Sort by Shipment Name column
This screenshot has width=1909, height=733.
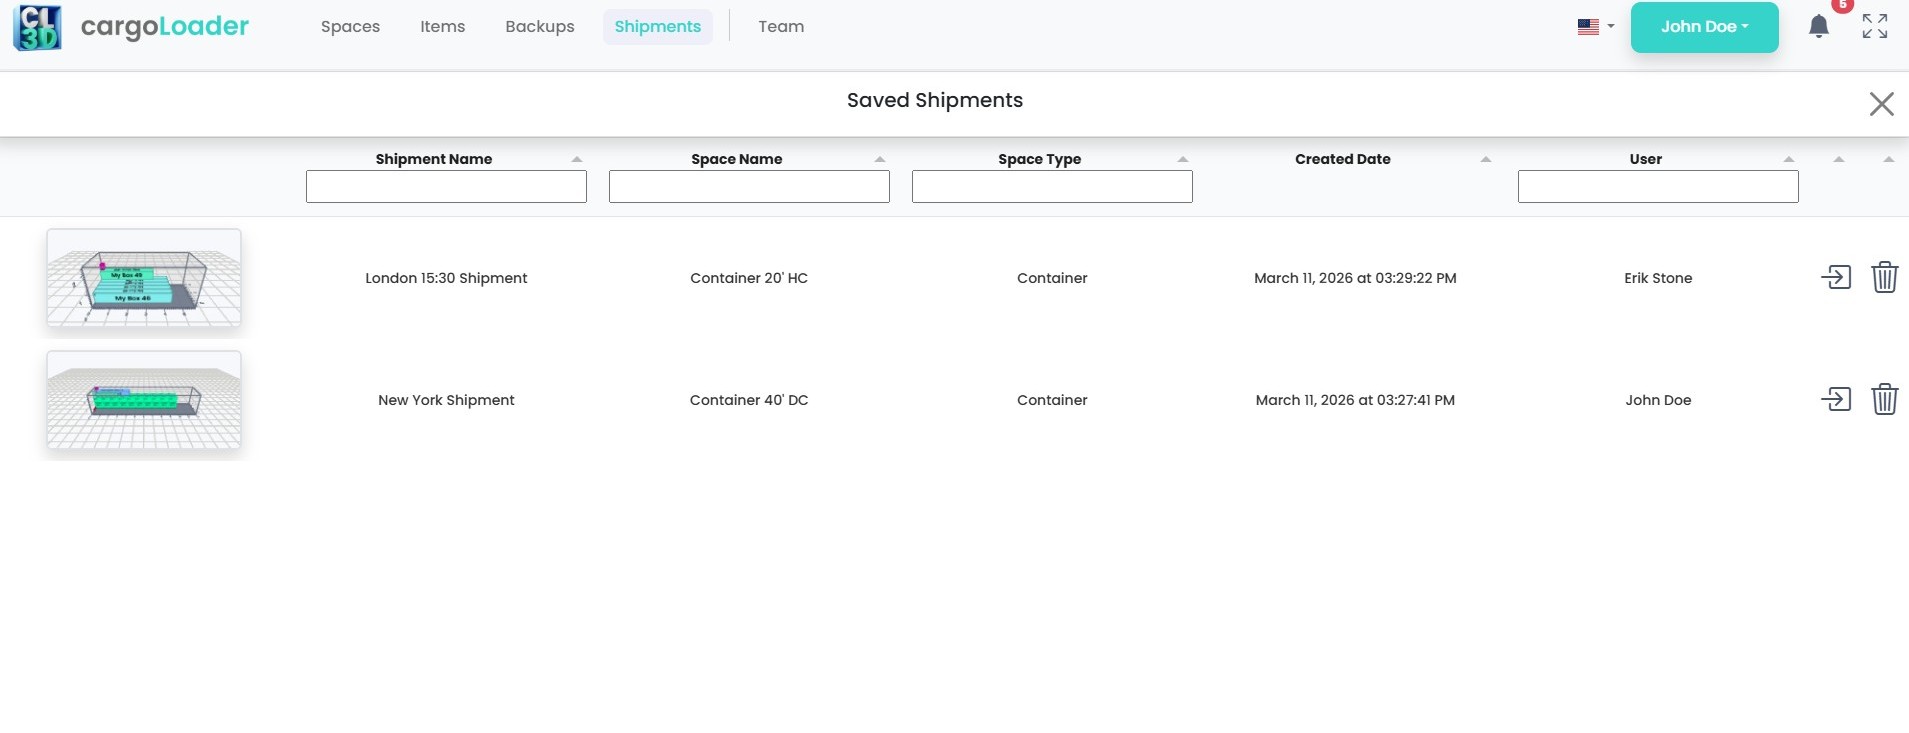[x=577, y=159]
